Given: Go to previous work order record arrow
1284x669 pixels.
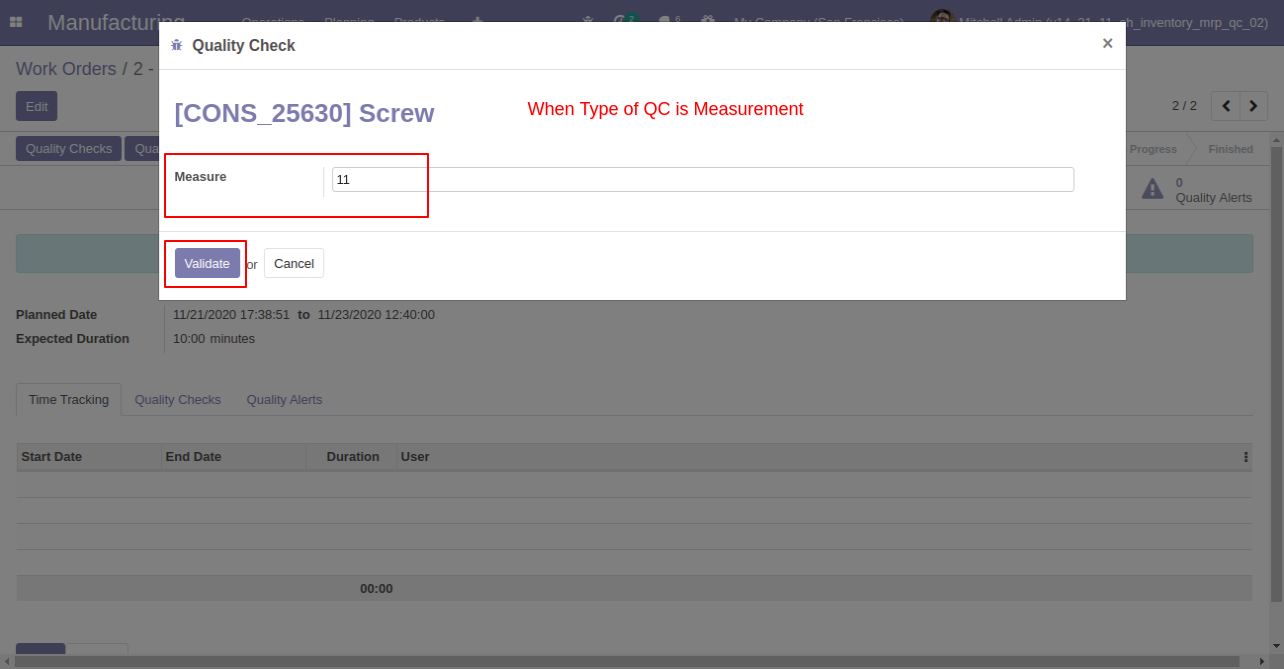Looking at the screenshot, I should [x=1225, y=105].
